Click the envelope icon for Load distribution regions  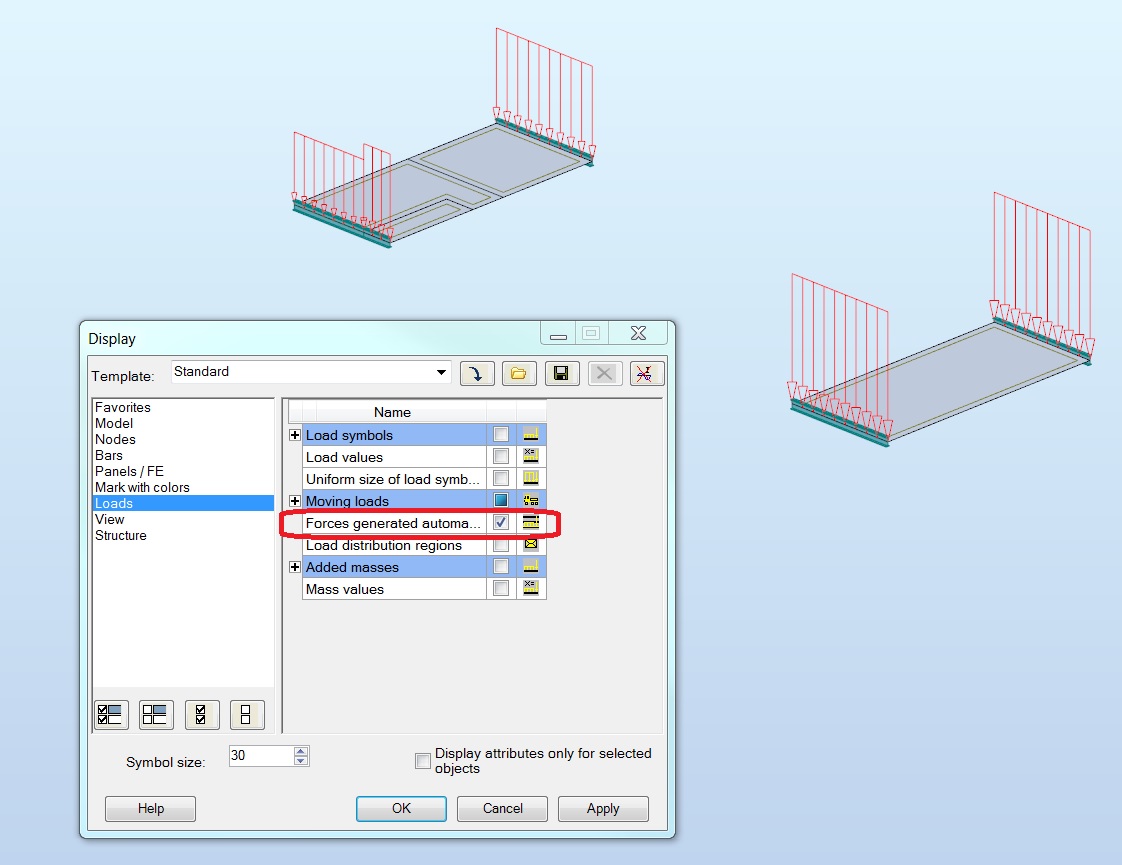[x=530, y=544]
